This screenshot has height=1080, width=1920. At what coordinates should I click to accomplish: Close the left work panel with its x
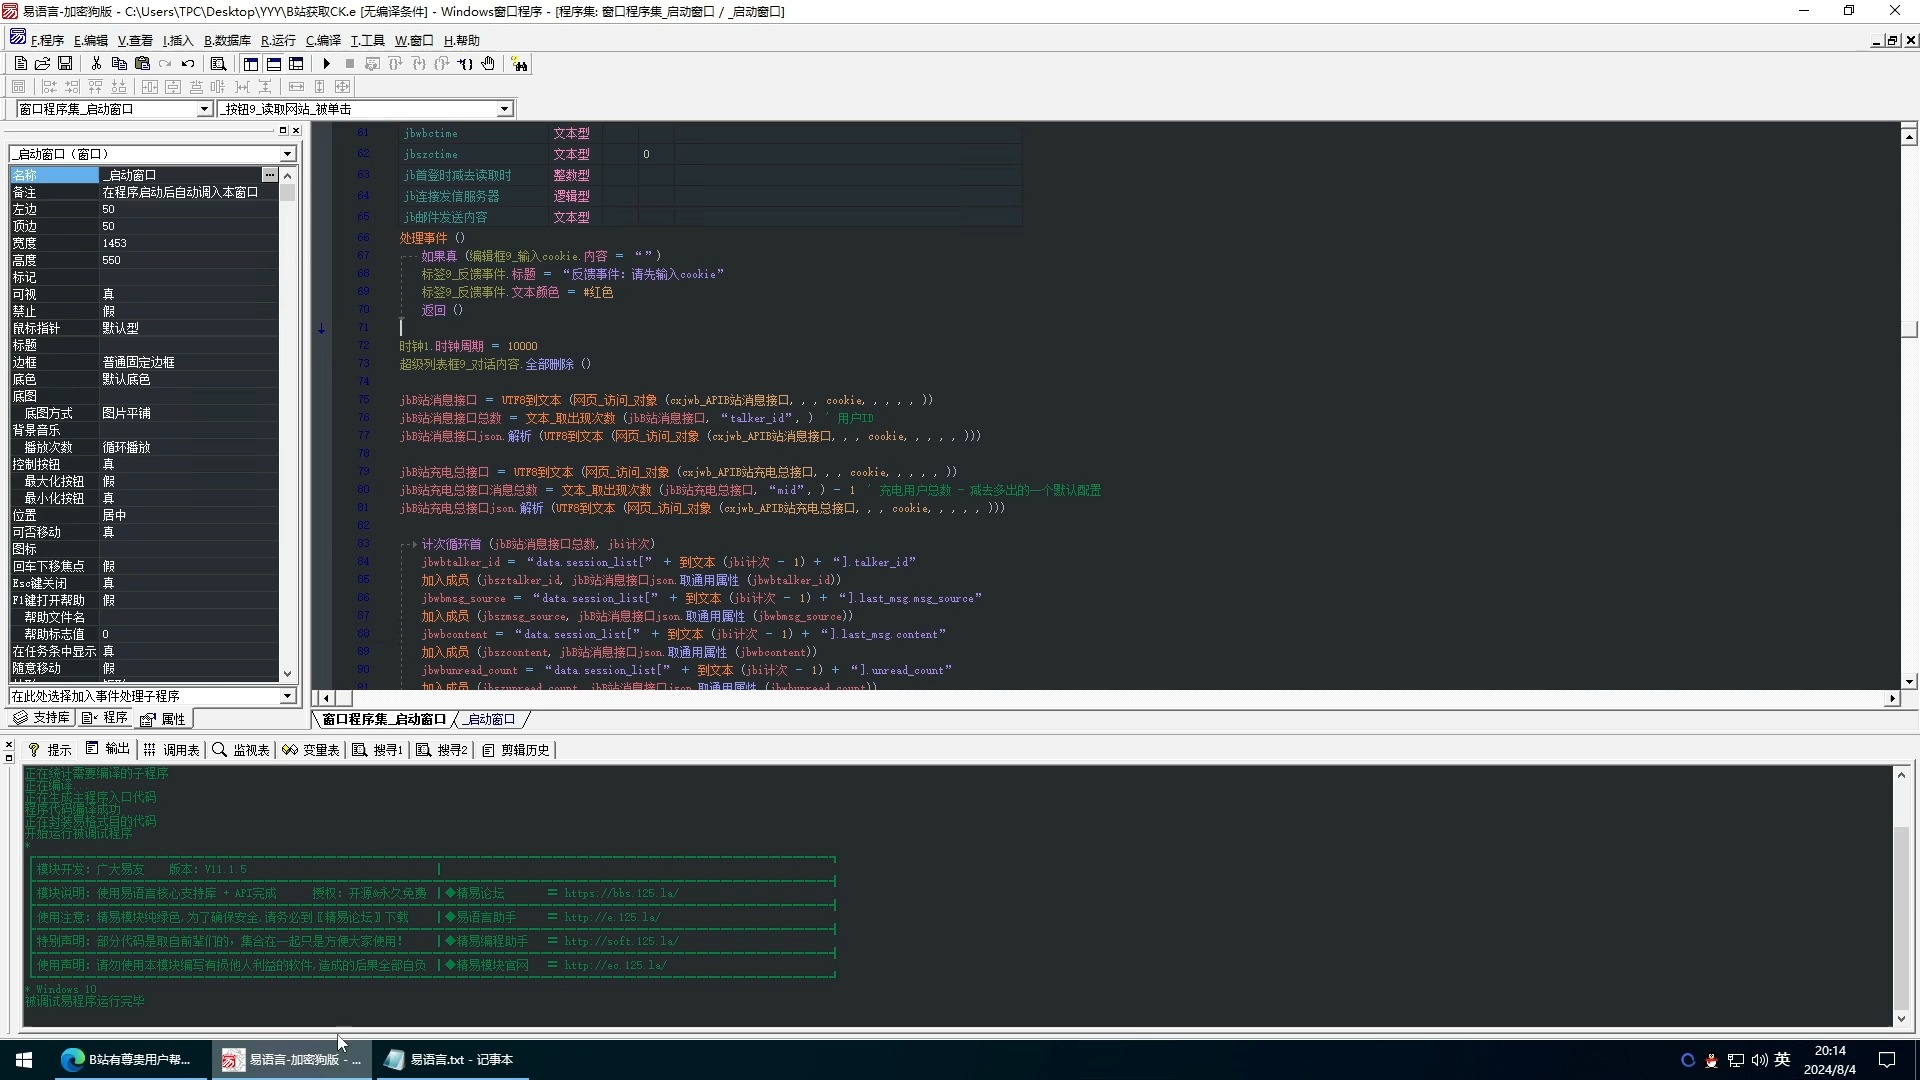(296, 130)
